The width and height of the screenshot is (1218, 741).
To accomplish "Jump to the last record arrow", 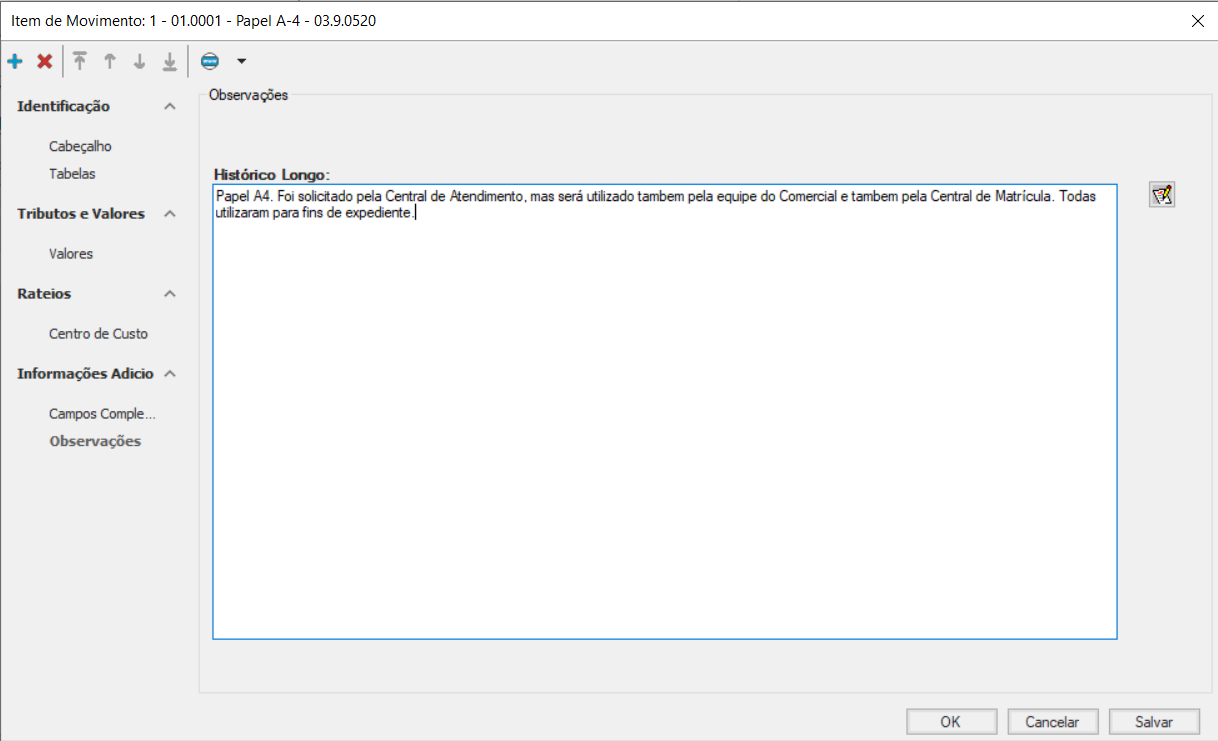I will click(x=170, y=62).
